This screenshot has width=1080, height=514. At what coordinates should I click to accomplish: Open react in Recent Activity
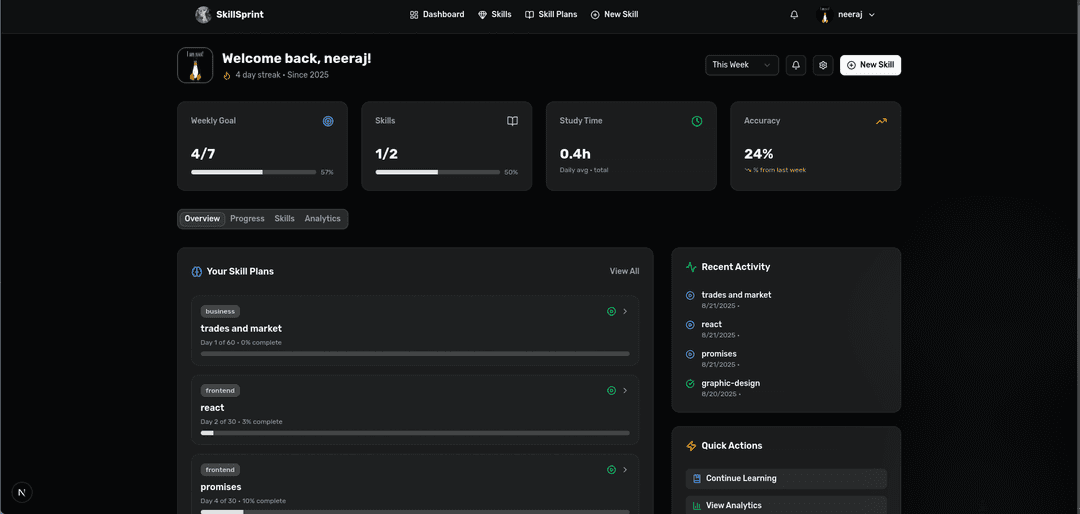[x=712, y=325]
